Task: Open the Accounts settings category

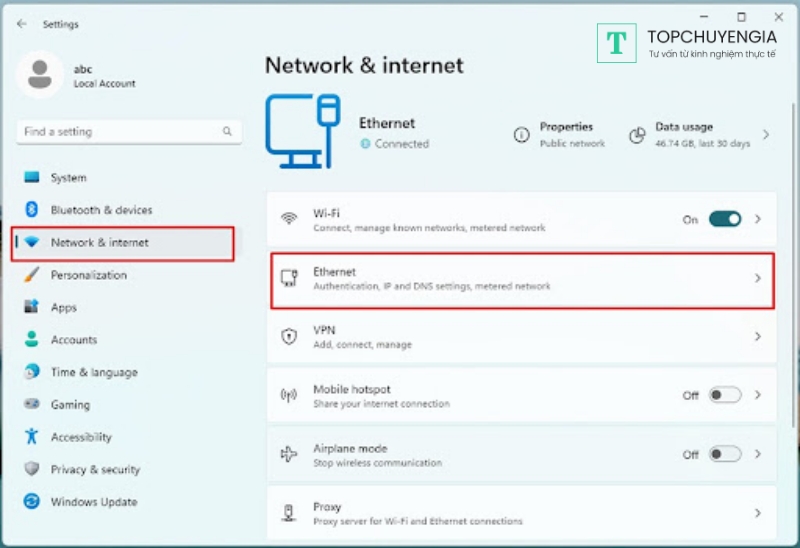Action: tap(74, 340)
